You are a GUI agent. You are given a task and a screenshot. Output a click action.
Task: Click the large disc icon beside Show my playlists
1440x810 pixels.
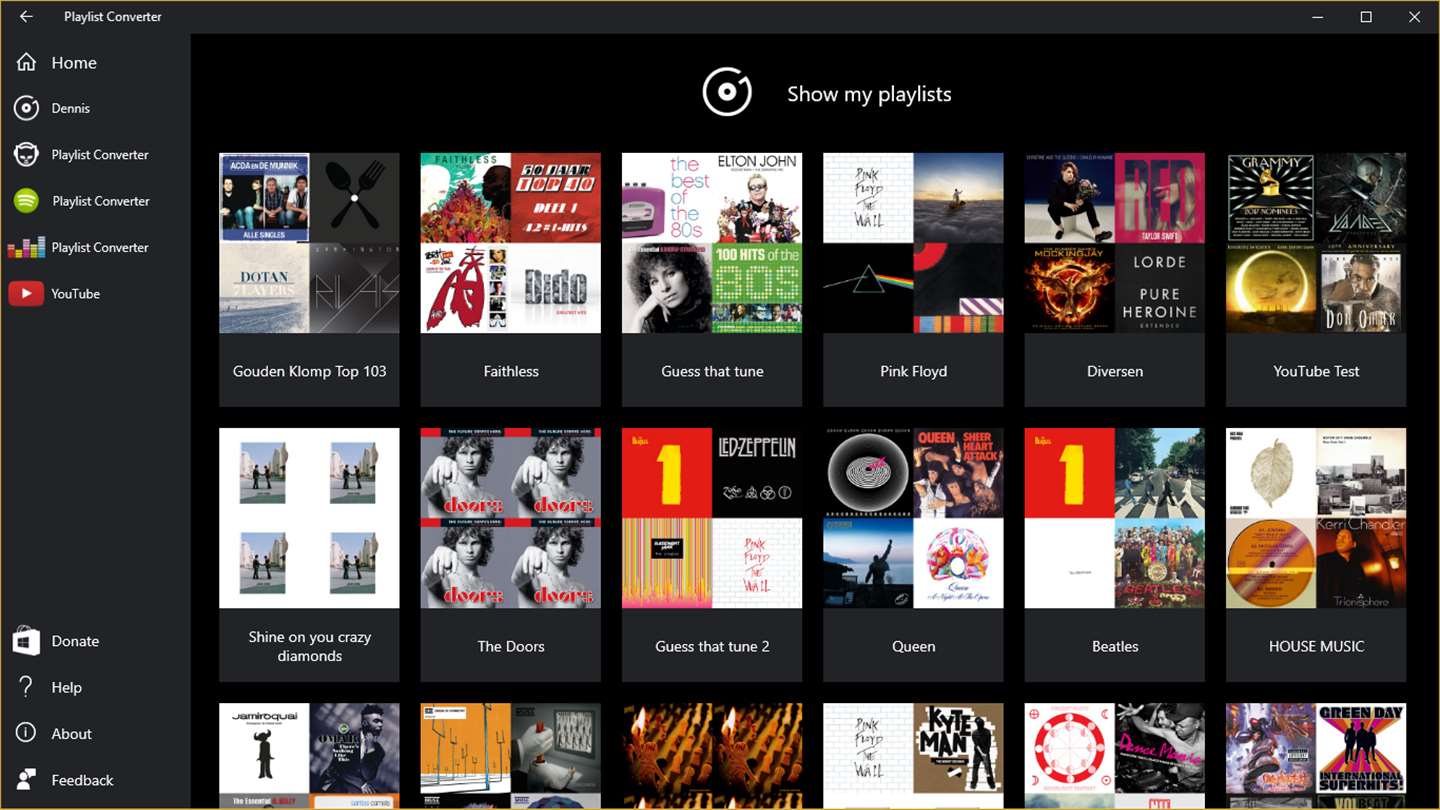(727, 93)
